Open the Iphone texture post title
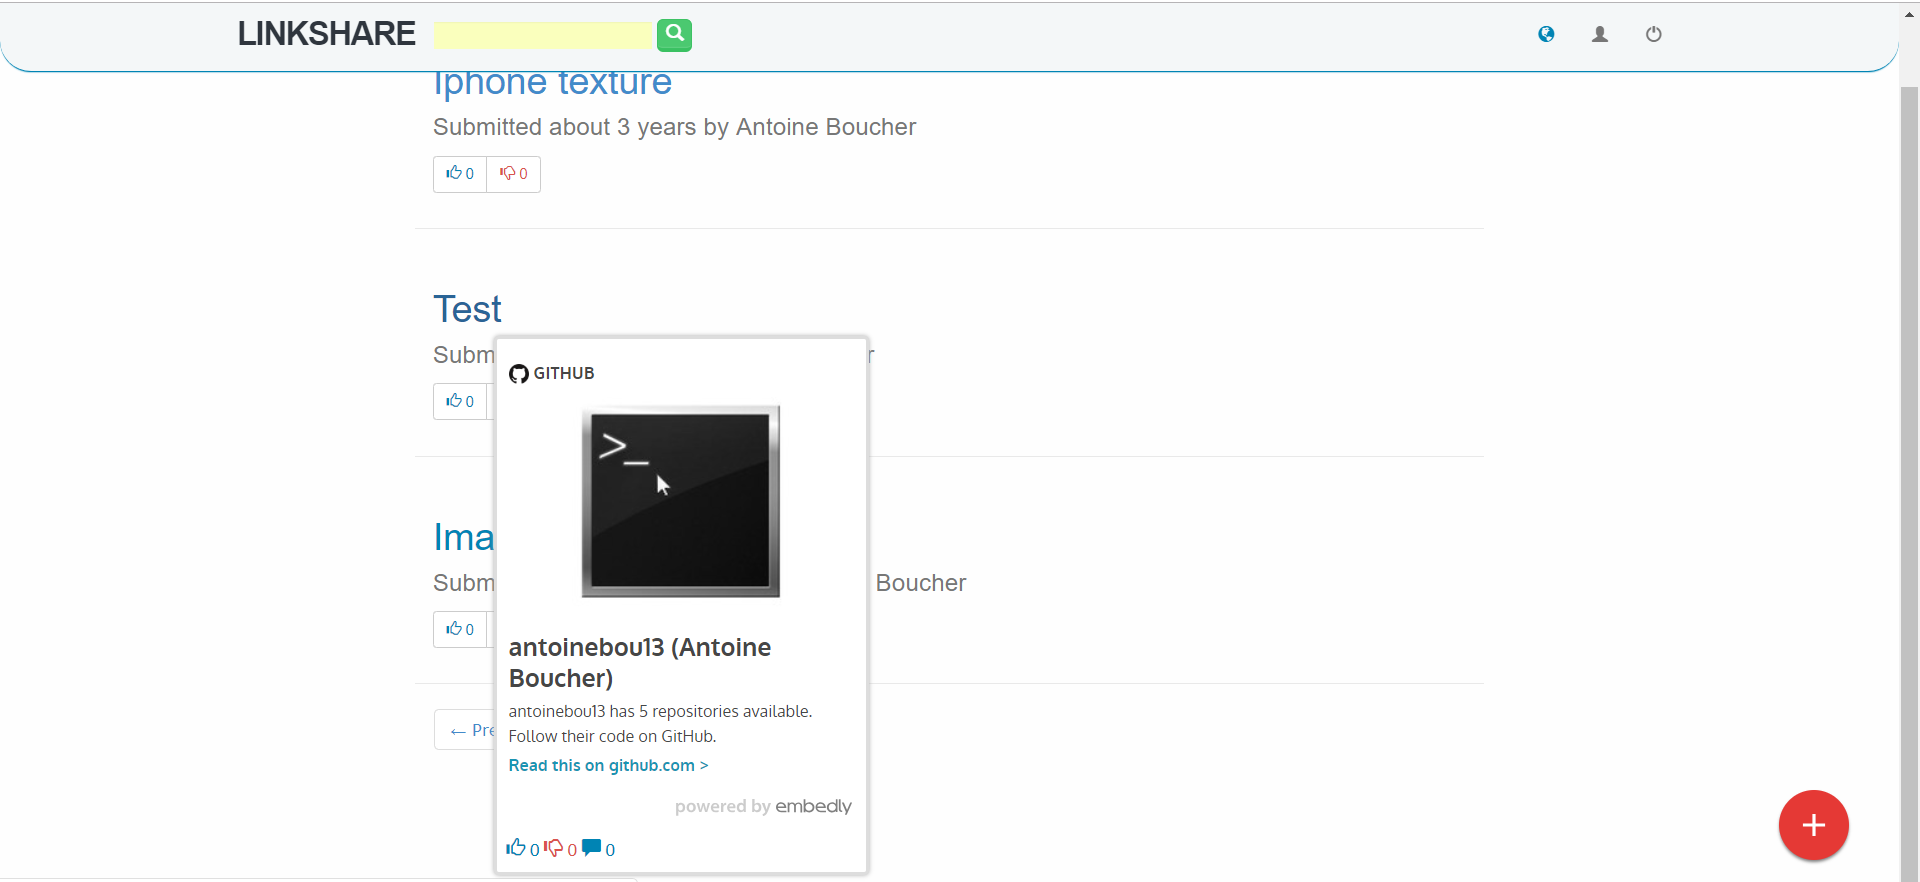The image size is (1920, 882). 552,82
